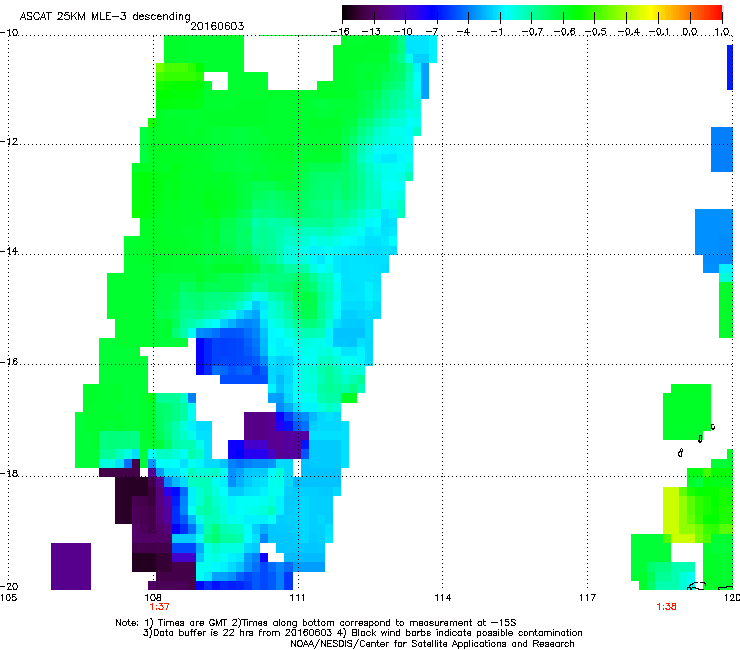Click the colorbar tick label -0.4
Screen dimensions: 740x650
tap(628, 32)
